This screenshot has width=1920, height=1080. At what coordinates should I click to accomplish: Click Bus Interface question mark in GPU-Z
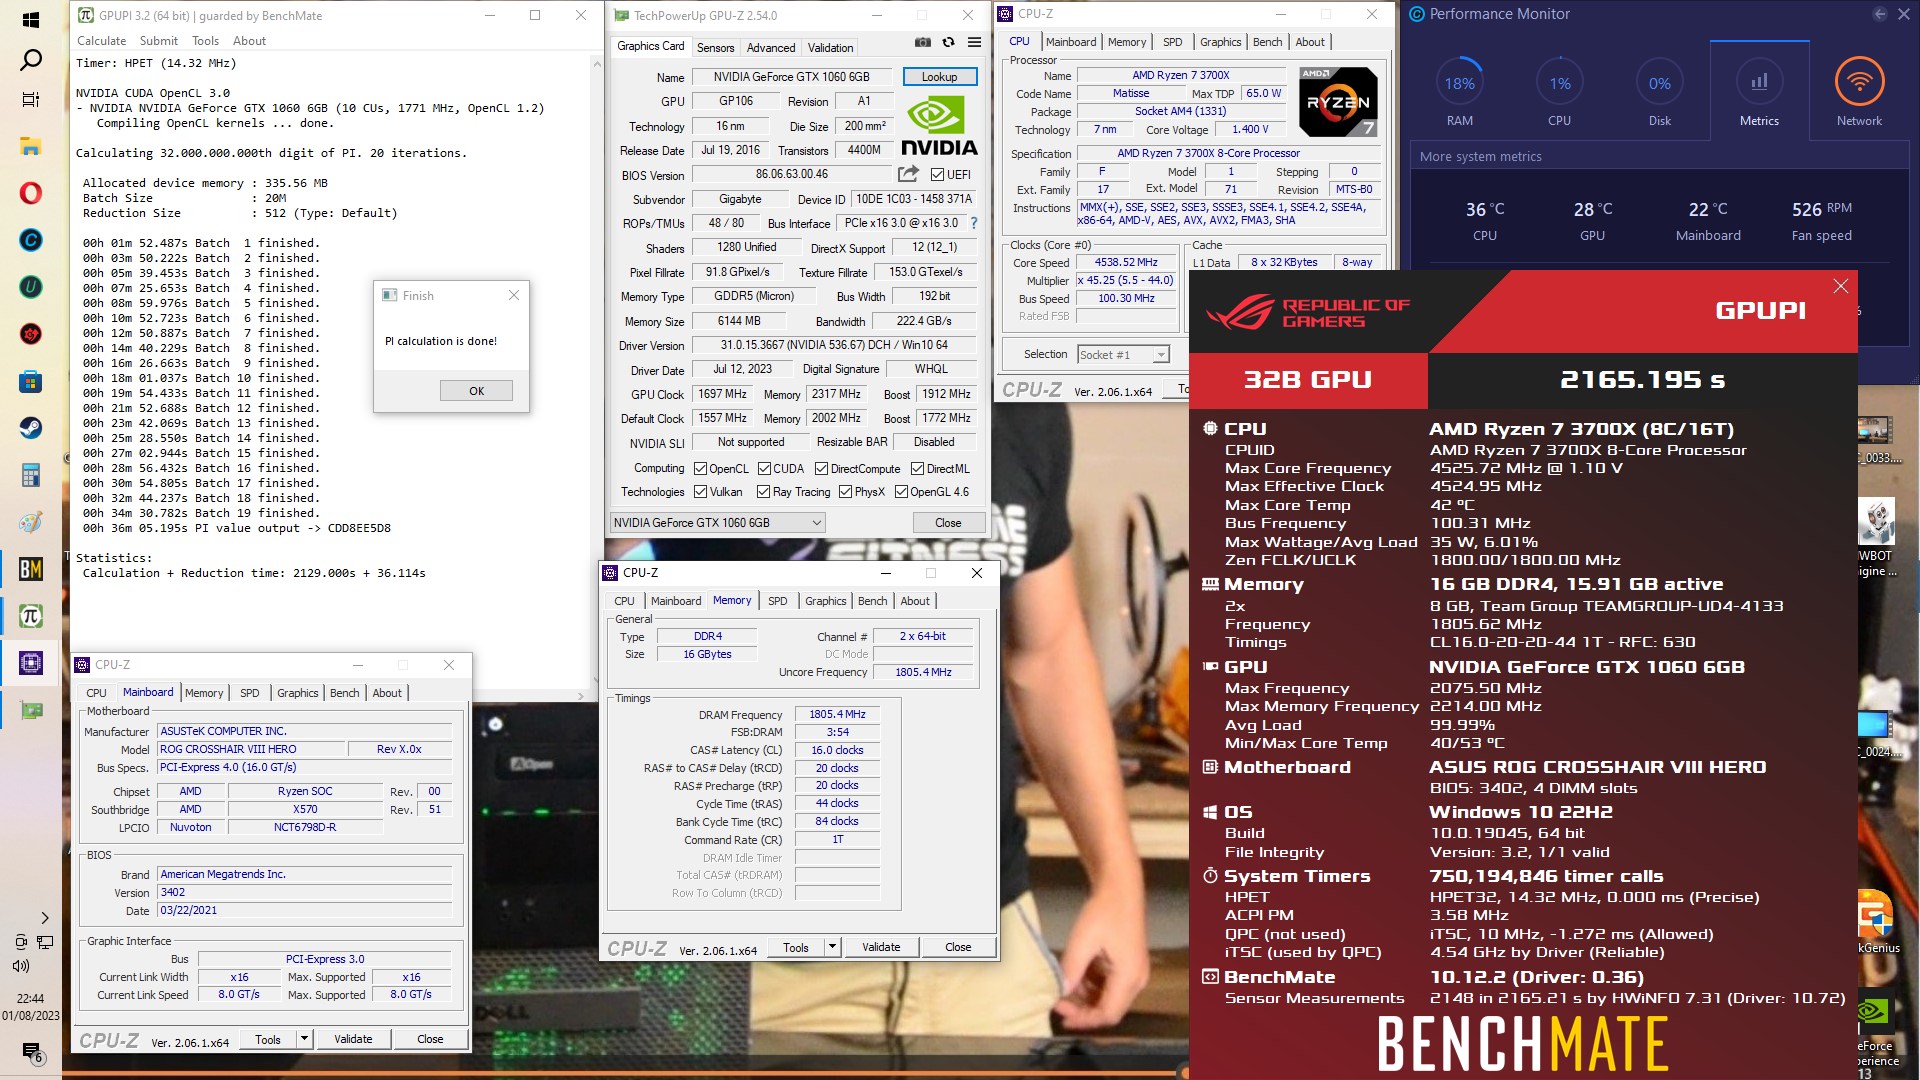point(974,223)
